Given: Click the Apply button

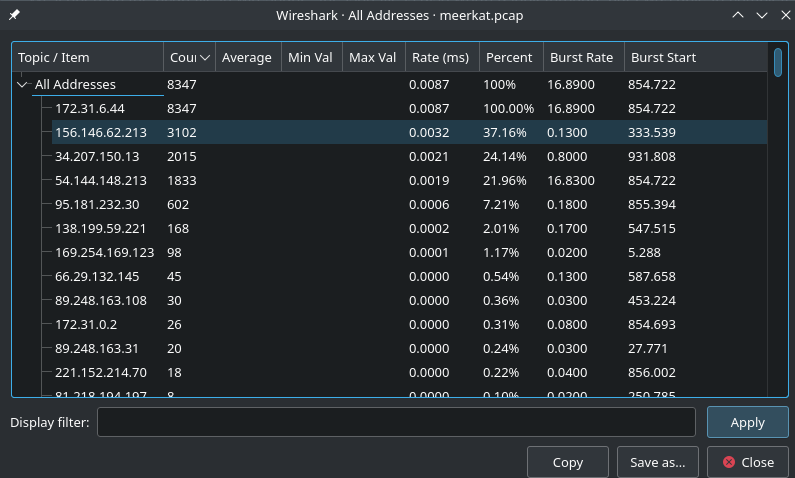Looking at the screenshot, I should pyautogui.click(x=747, y=422).
